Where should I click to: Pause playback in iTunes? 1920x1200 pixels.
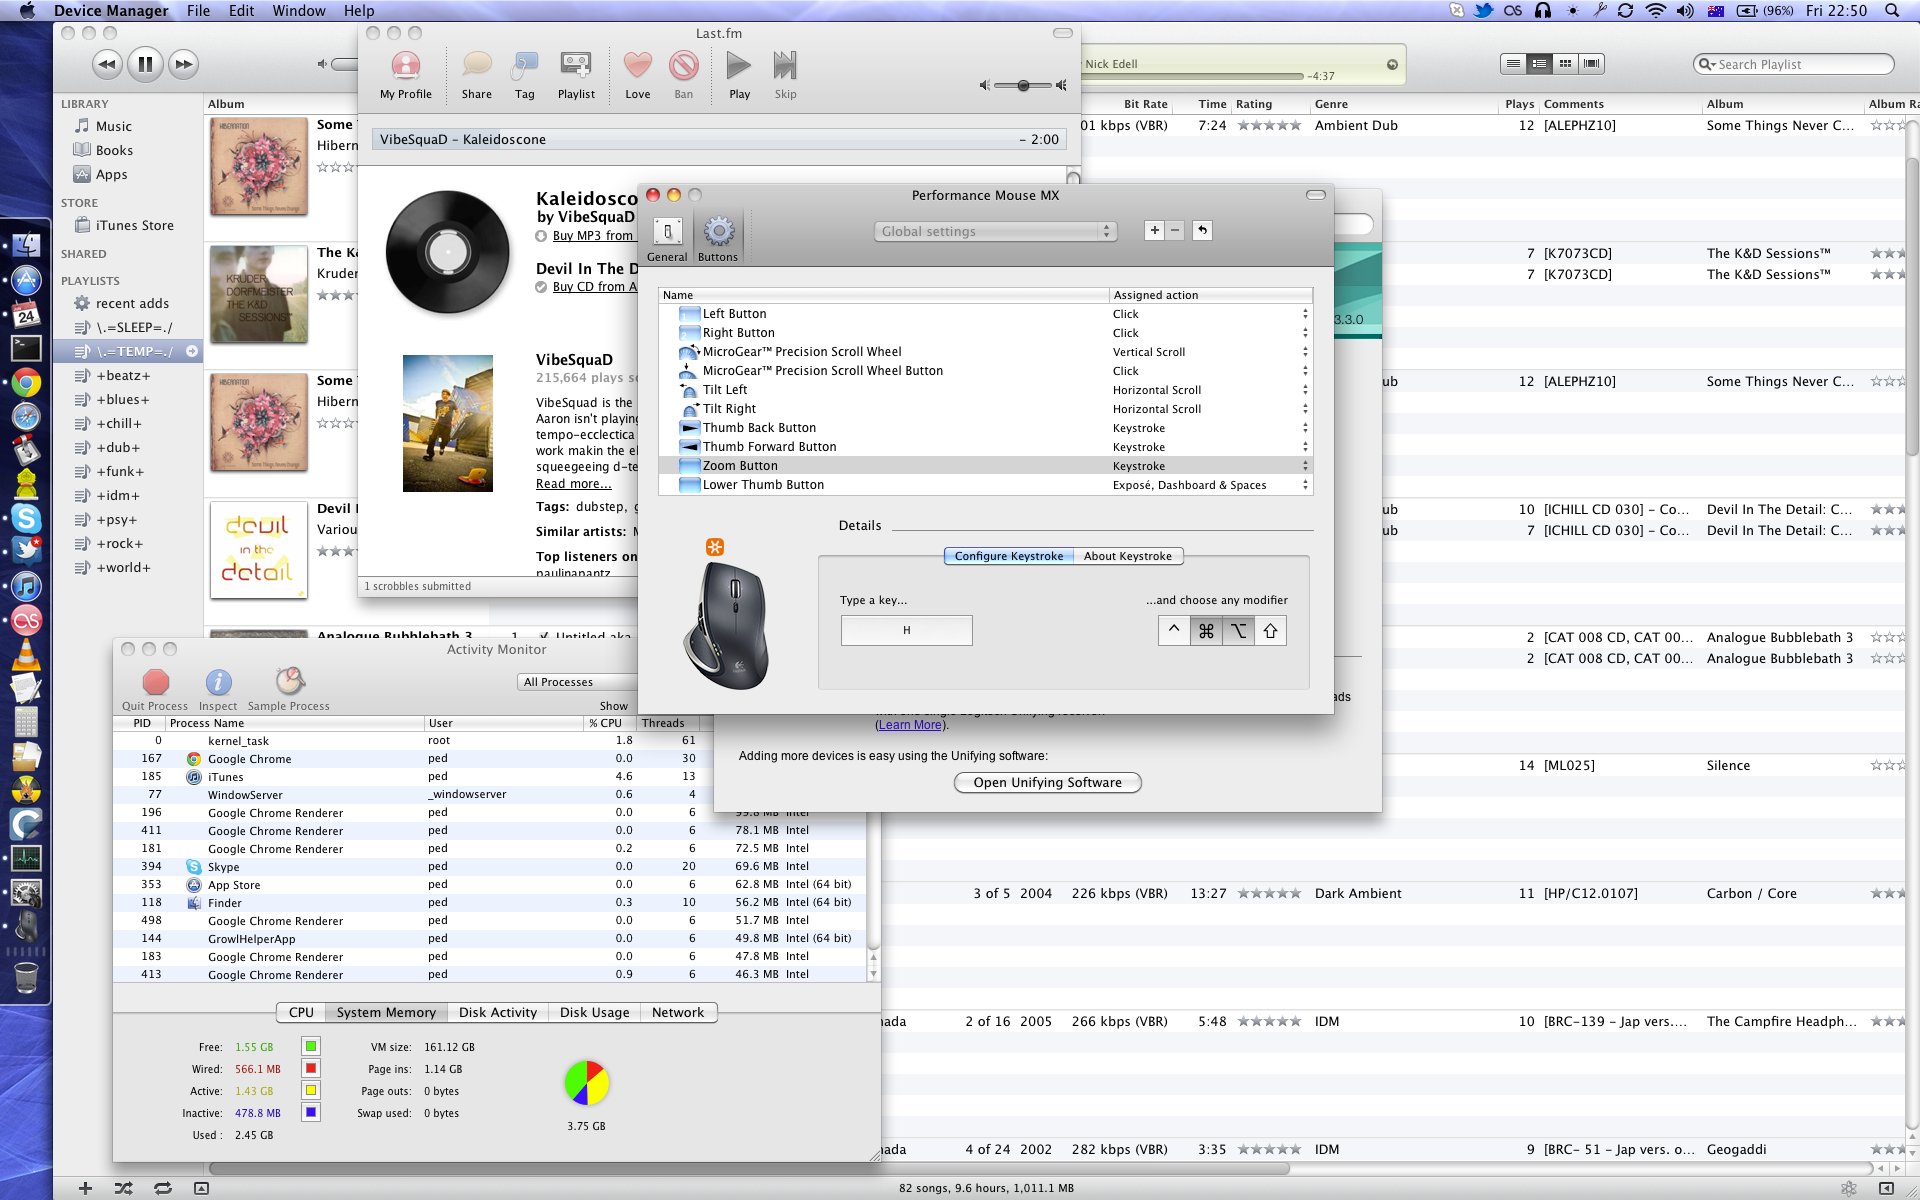pyautogui.click(x=145, y=64)
